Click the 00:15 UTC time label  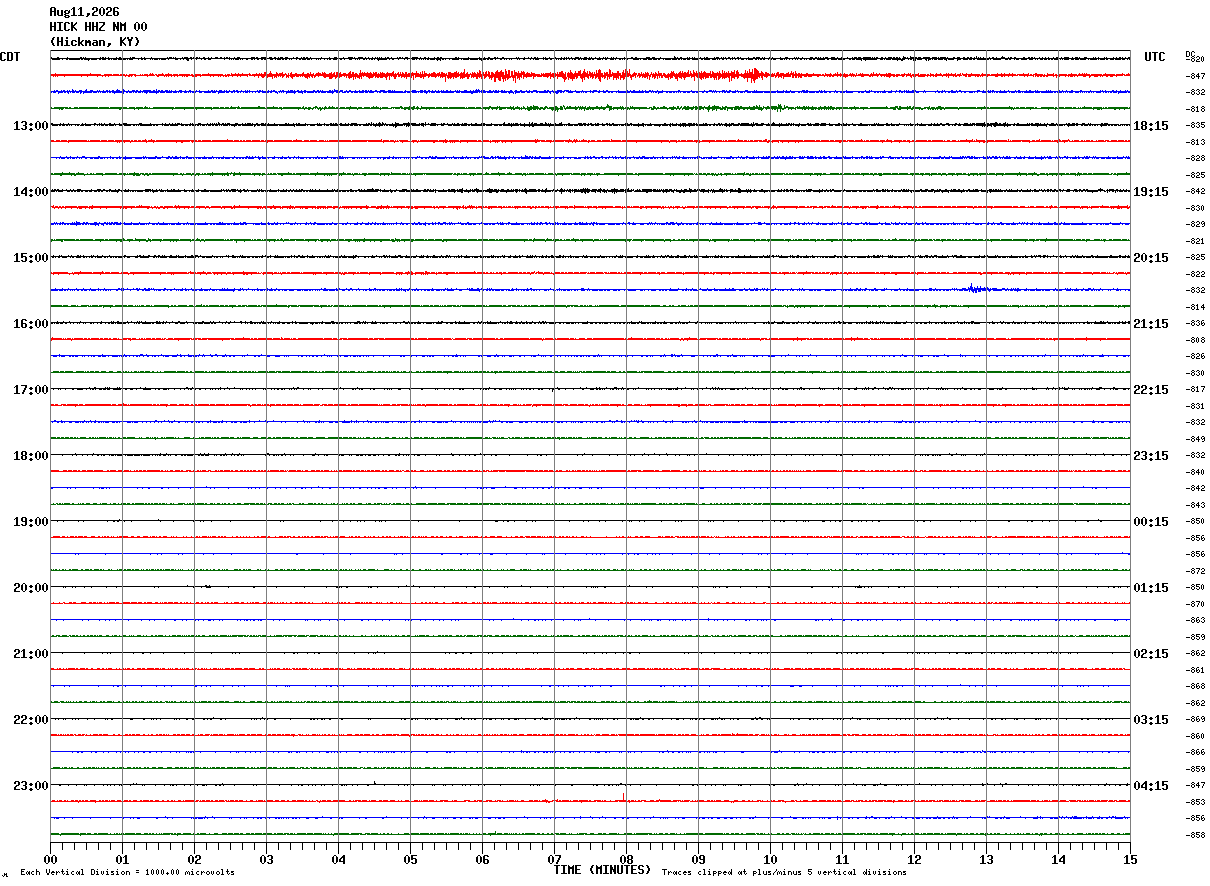(1150, 521)
